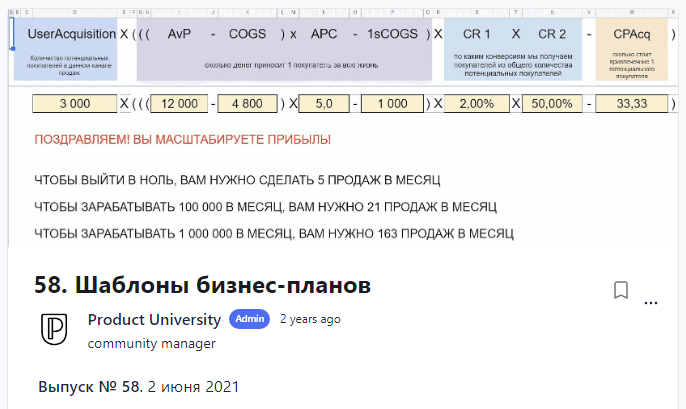Image resolution: width=686 pixels, height=409 pixels.
Task: Open the three-dots more options menu
Action: pyautogui.click(x=652, y=301)
